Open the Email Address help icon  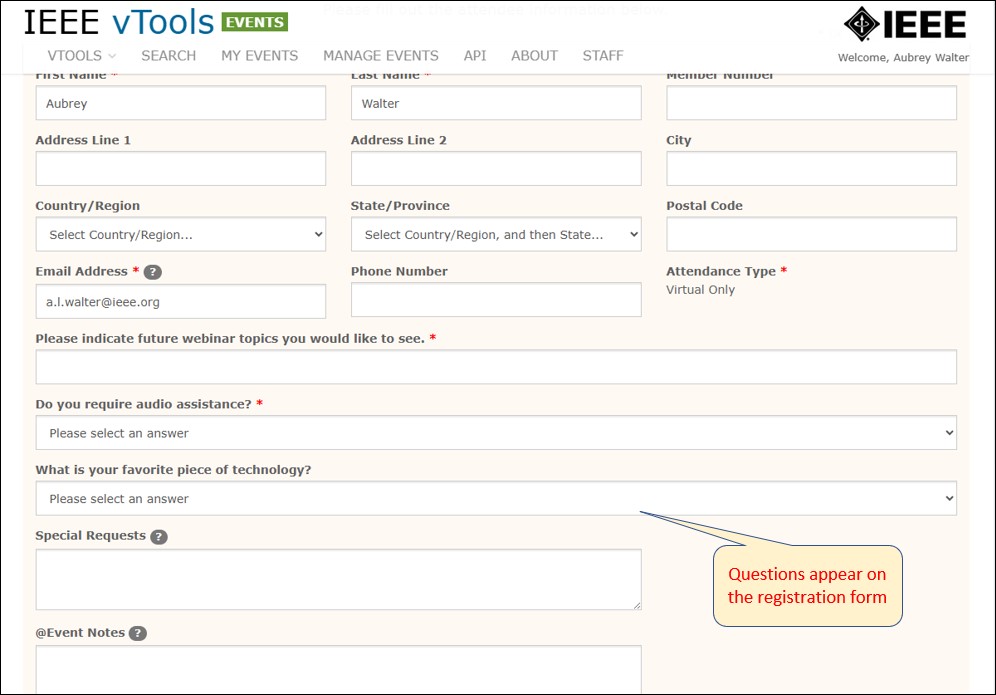point(152,273)
